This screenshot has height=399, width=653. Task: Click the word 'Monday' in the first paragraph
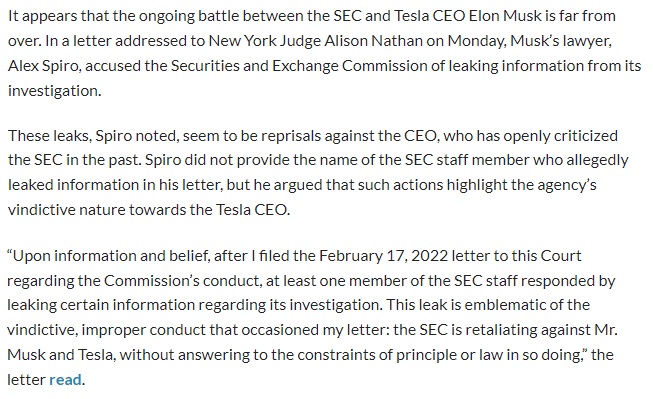tap(475, 41)
